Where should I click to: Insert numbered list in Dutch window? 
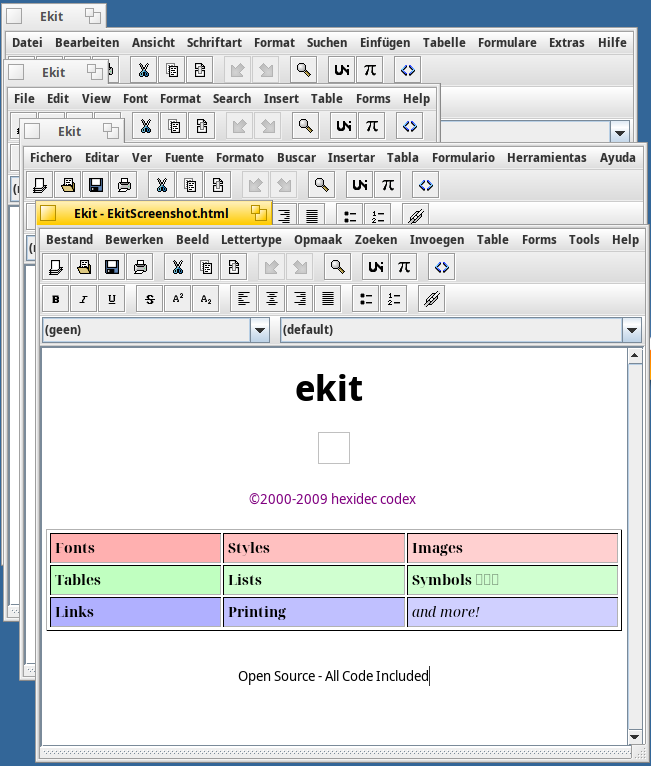394,299
